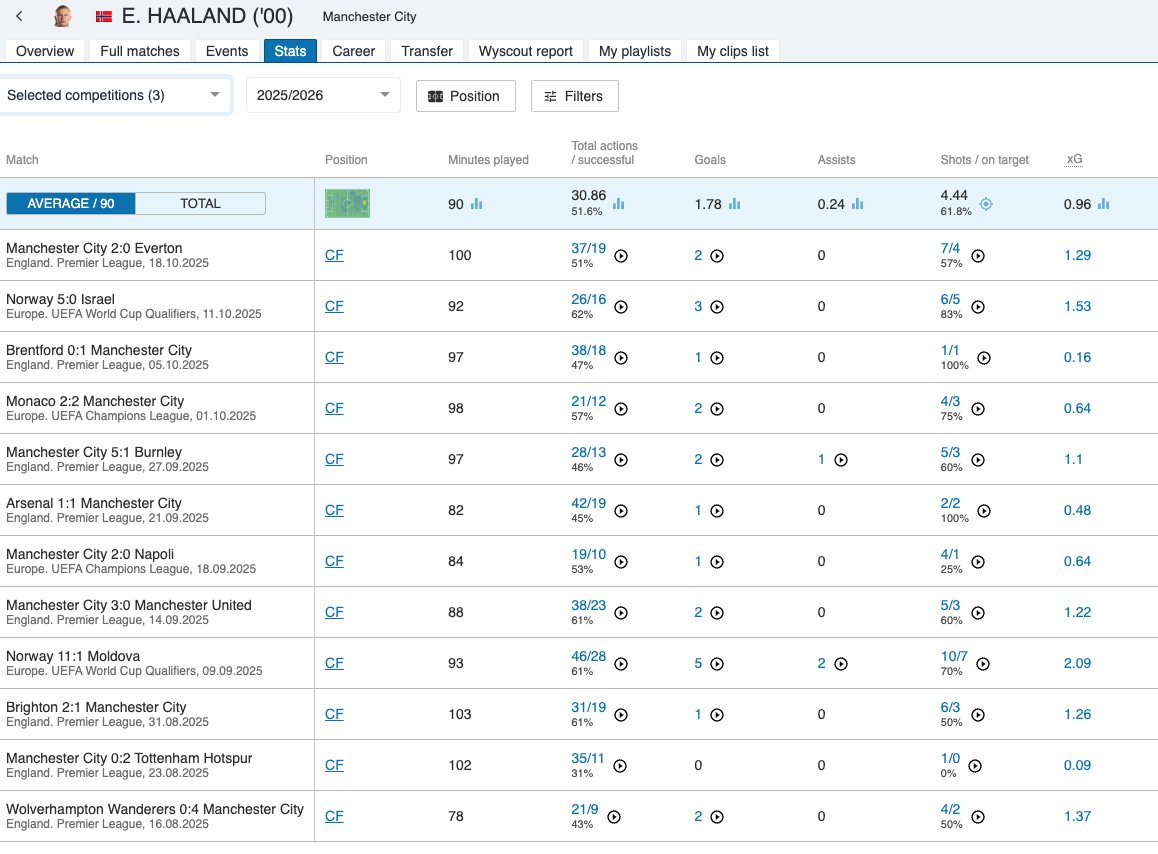Screen dimensions: 1158x854
Task: Click the Norway flag icon
Action: 103,16
